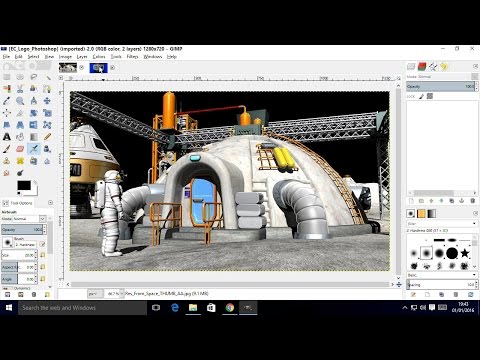Viewport: 480px width, 360px height.
Task: Toggle the Lock pixels paintbrush icon
Action: pyautogui.click(x=421, y=96)
